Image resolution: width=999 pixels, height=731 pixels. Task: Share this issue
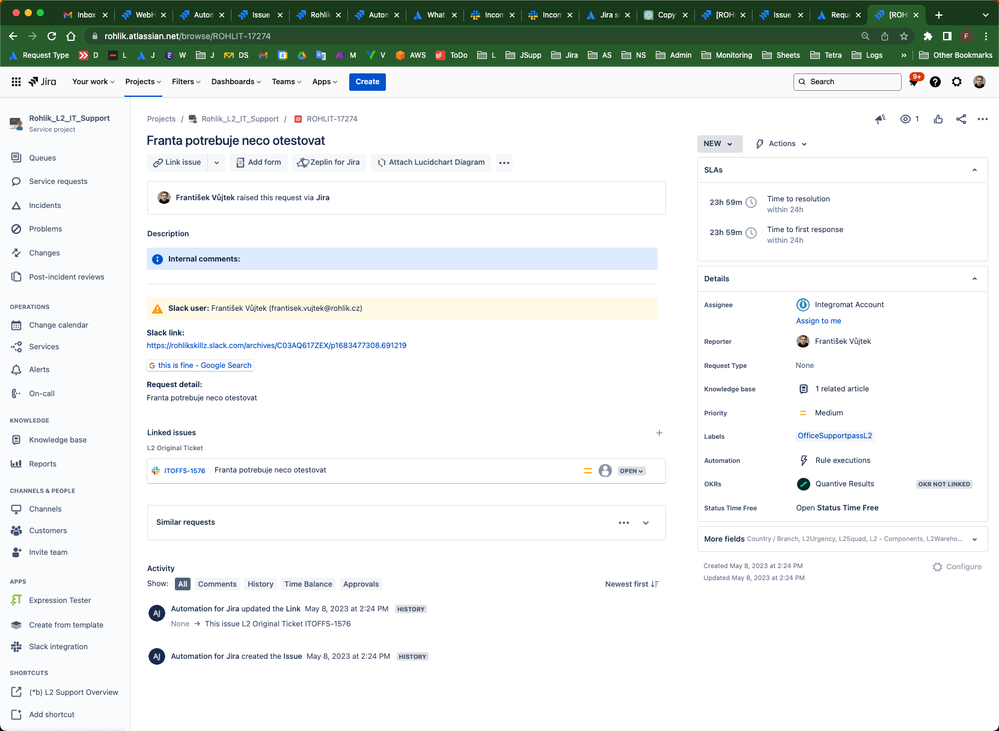[x=961, y=119]
